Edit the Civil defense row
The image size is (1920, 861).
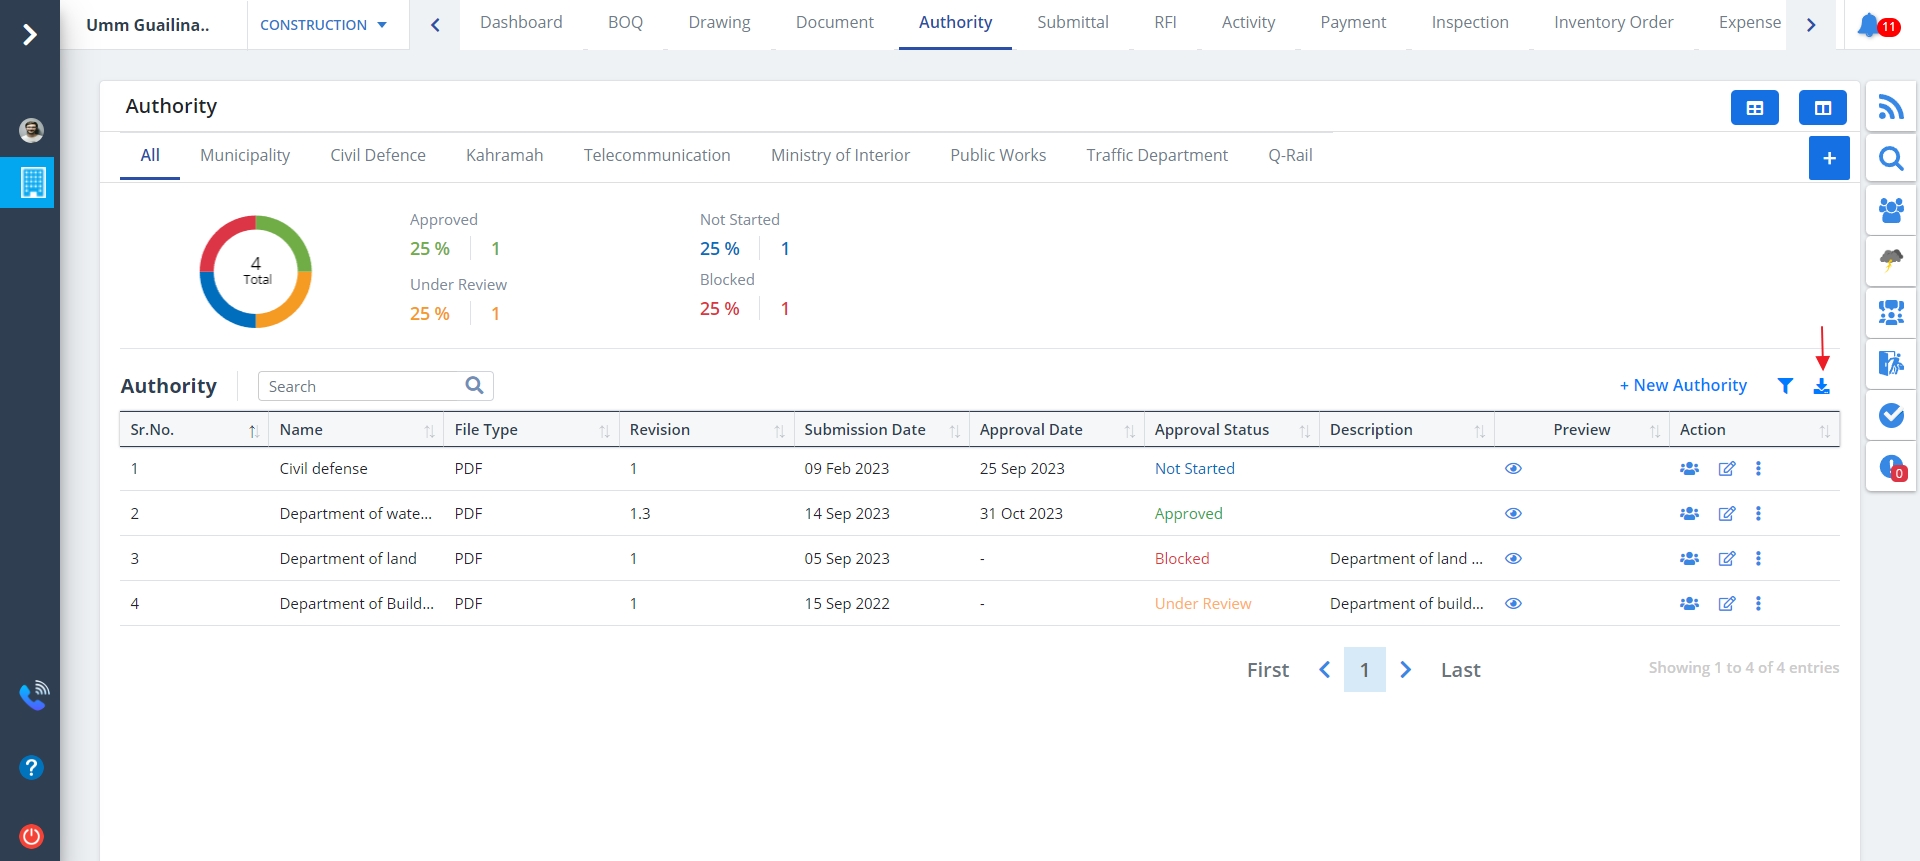tap(1726, 469)
